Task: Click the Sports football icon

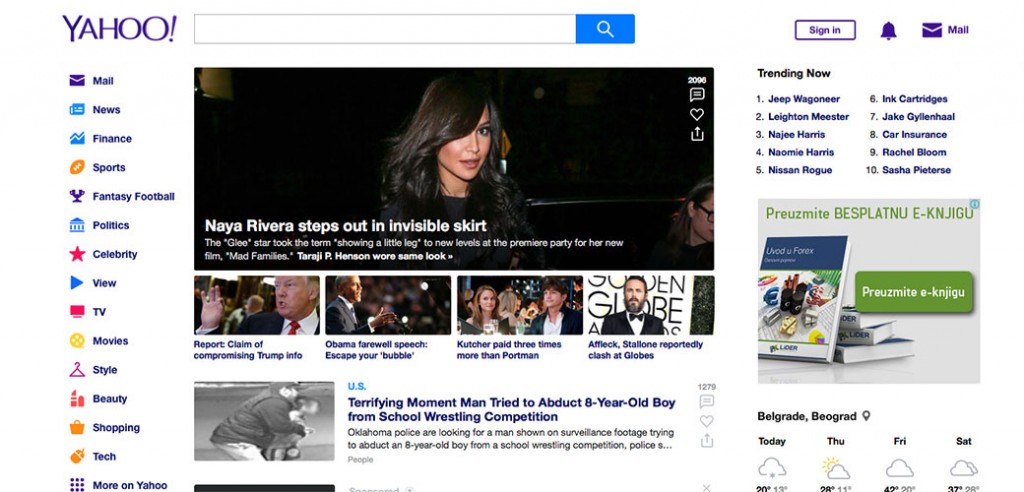Action: (77, 167)
